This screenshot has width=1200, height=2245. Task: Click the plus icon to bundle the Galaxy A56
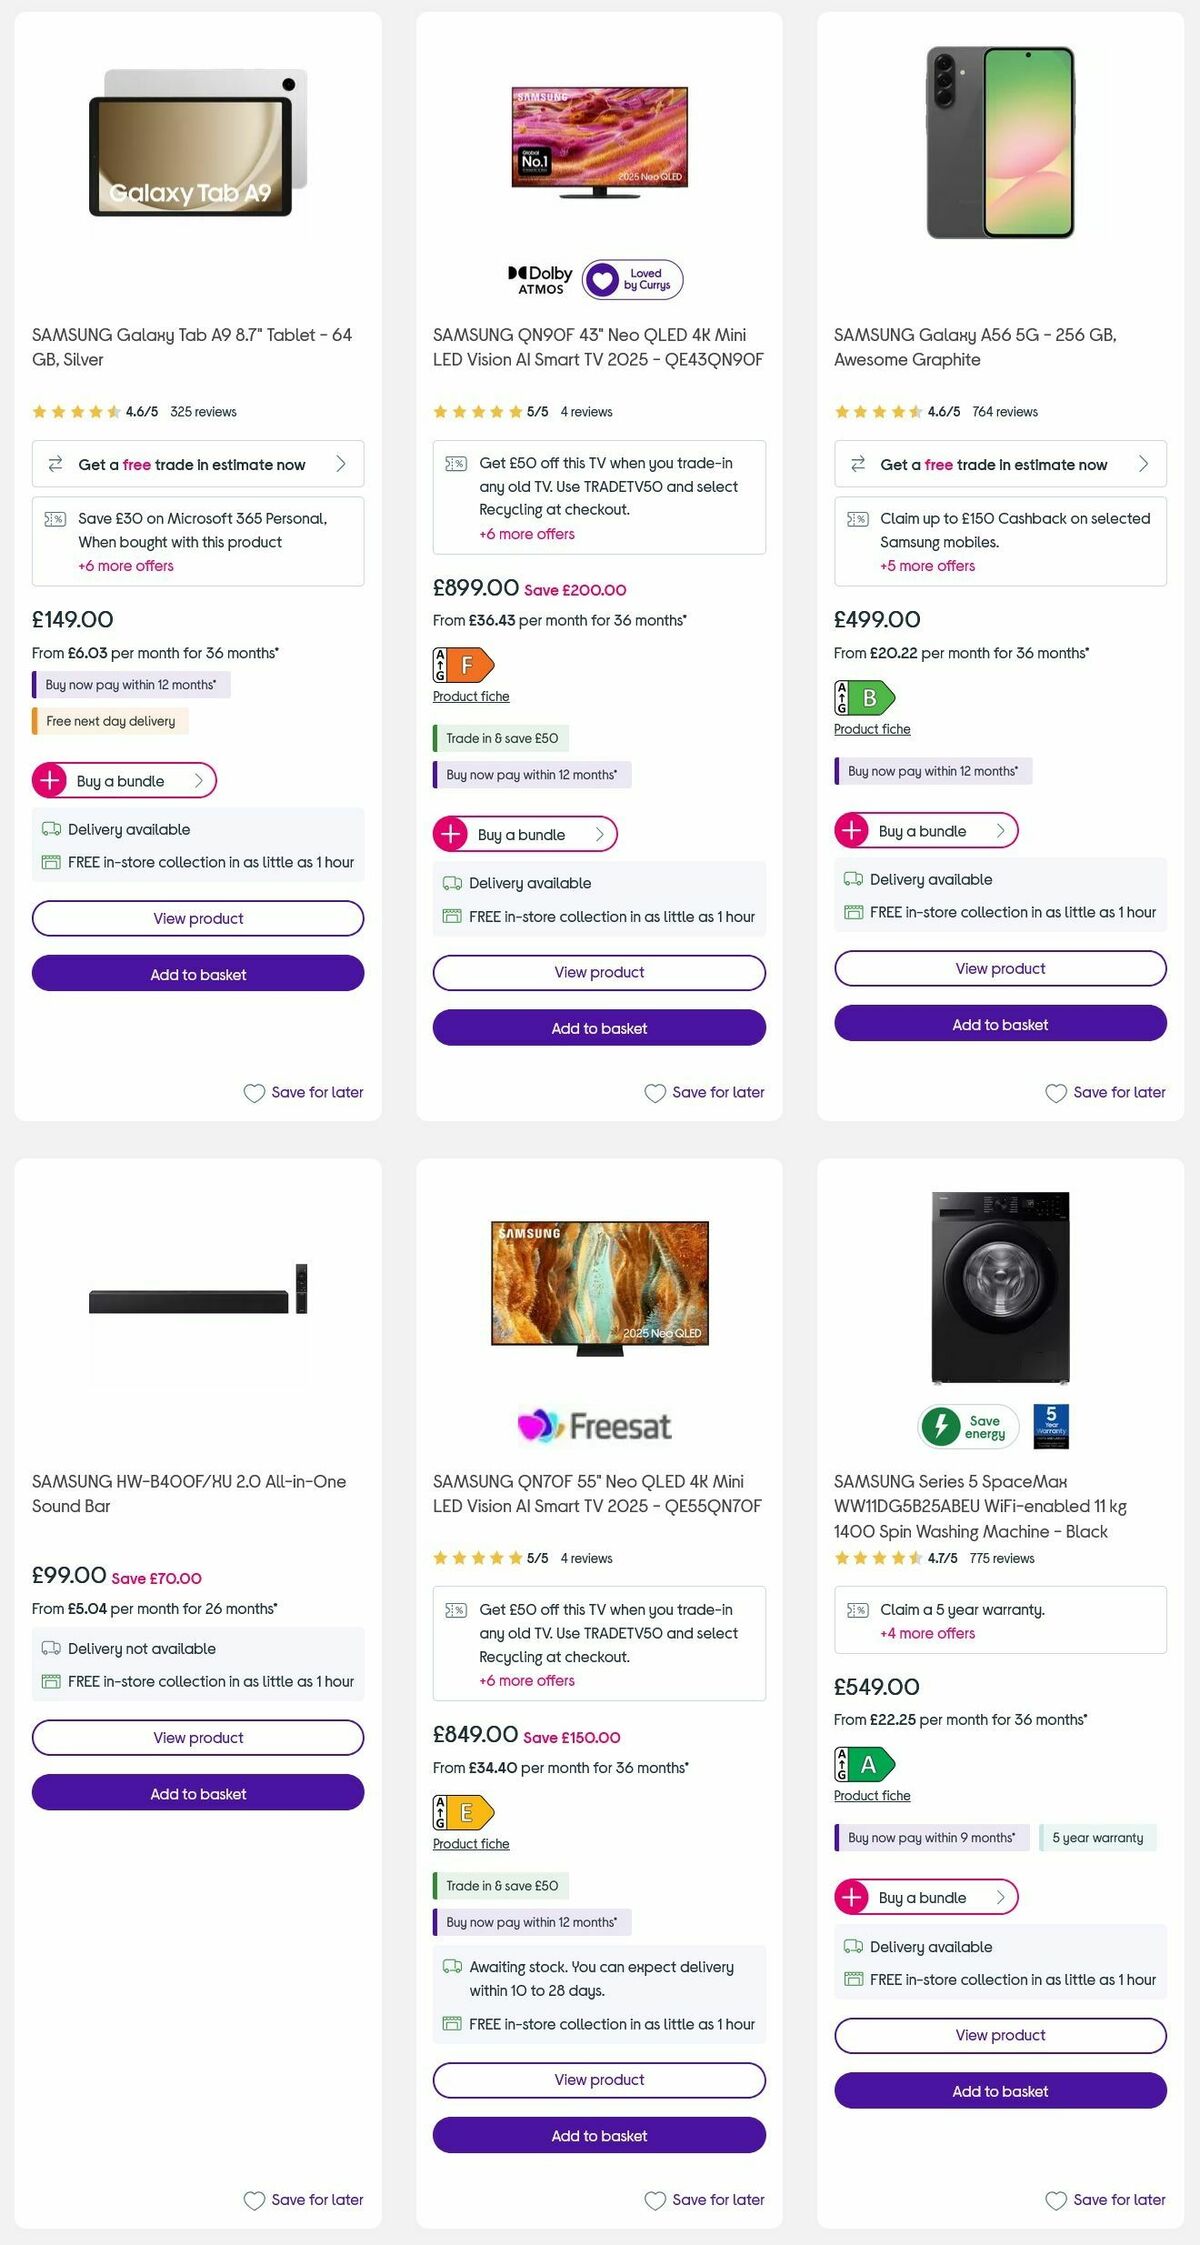pos(851,830)
